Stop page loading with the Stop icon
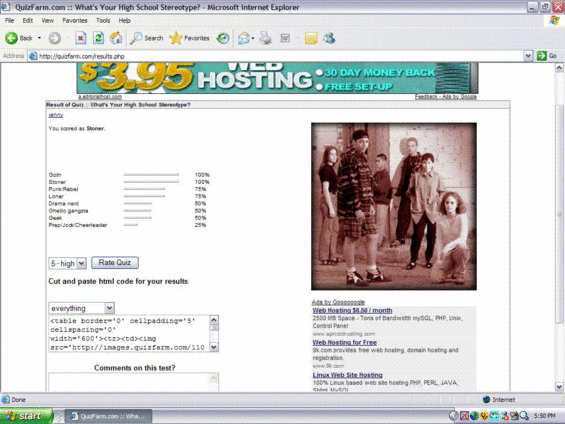 (x=81, y=38)
